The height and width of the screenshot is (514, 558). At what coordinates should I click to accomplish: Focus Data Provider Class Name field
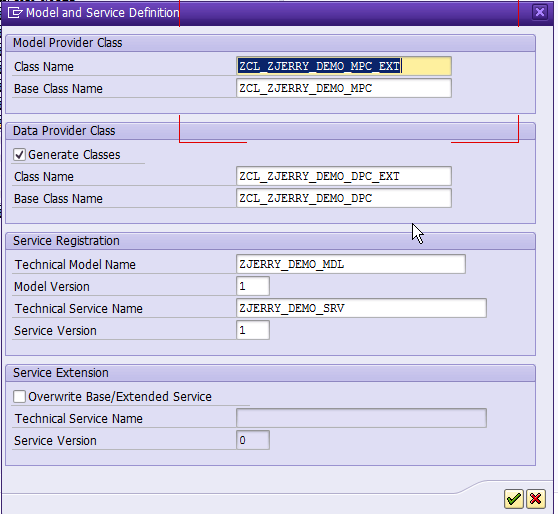[x=344, y=176]
